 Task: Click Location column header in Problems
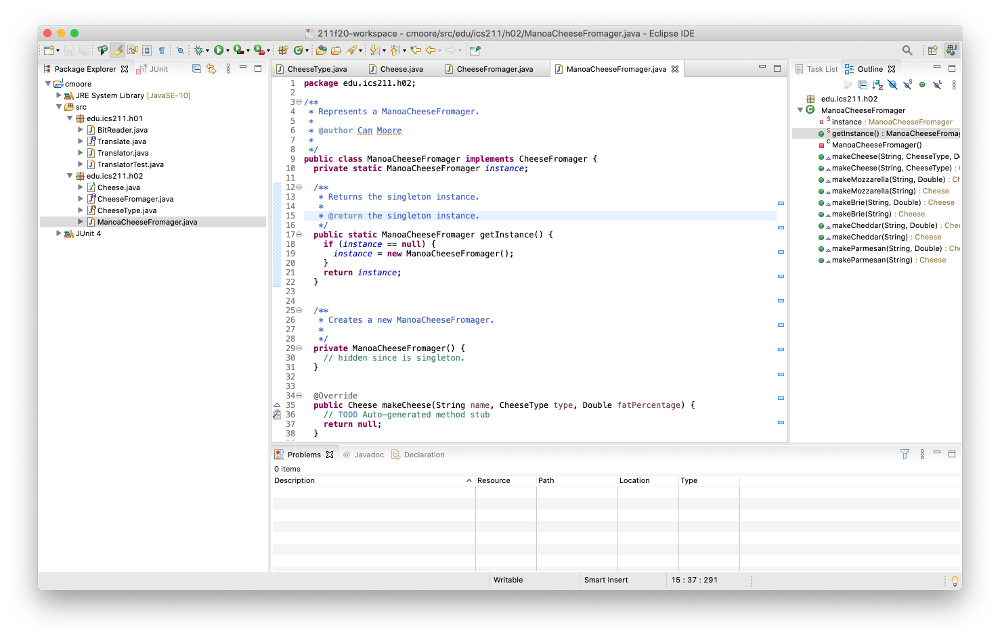pyautogui.click(x=647, y=481)
